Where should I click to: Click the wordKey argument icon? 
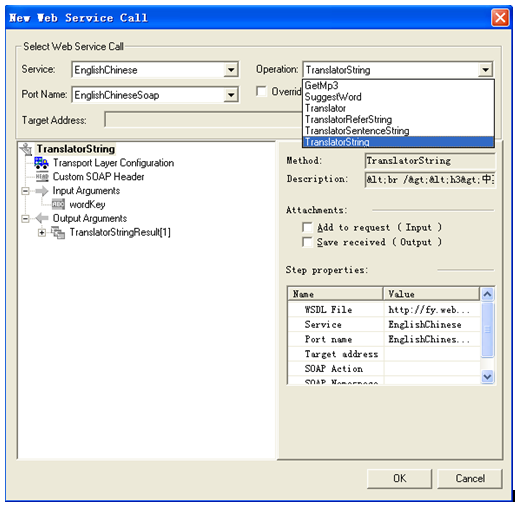[58, 204]
